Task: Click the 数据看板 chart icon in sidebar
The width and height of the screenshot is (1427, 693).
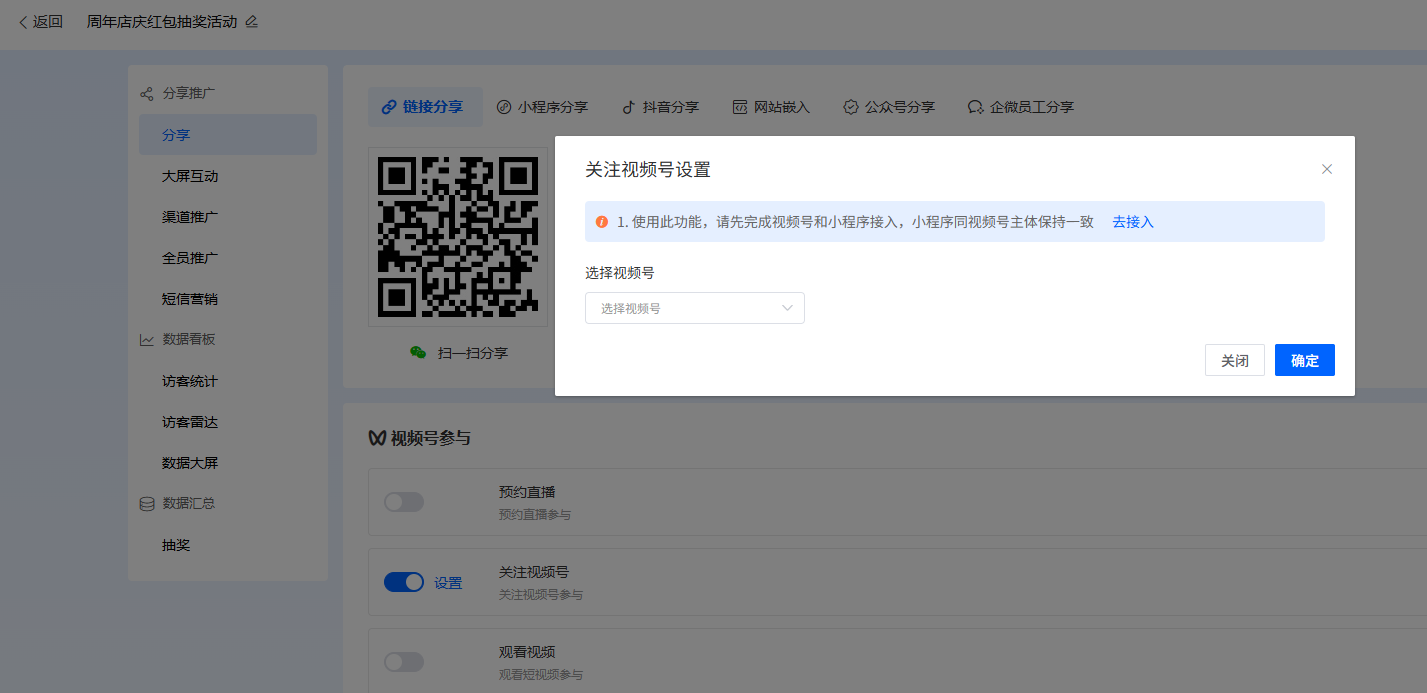Action: [147, 340]
